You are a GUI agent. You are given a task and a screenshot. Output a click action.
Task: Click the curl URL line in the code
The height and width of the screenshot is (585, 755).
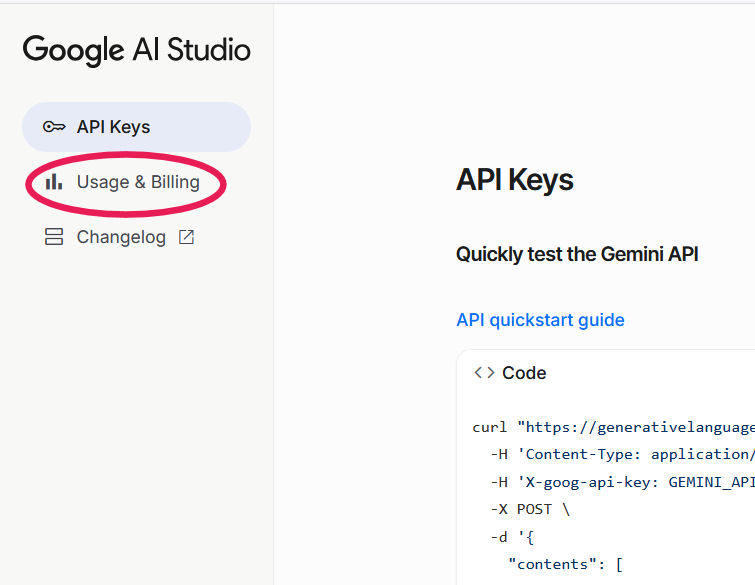612,427
